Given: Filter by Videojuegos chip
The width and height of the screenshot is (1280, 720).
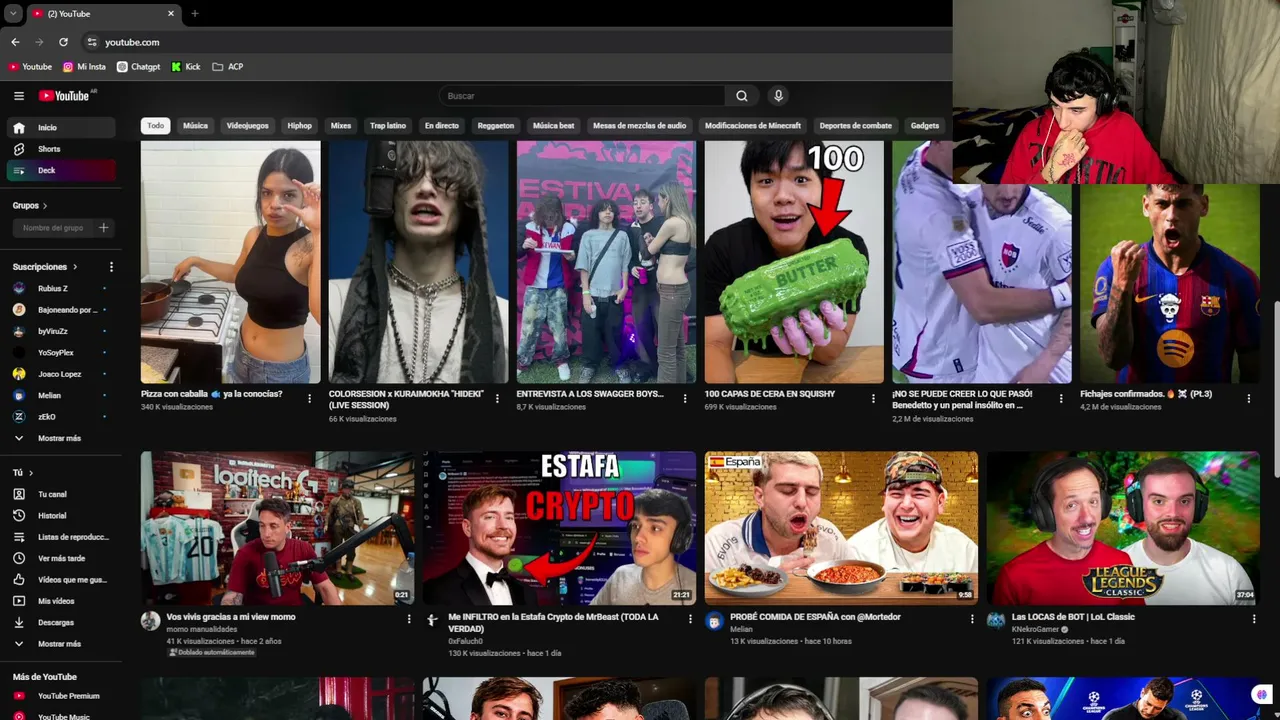Looking at the screenshot, I should [x=248, y=126].
